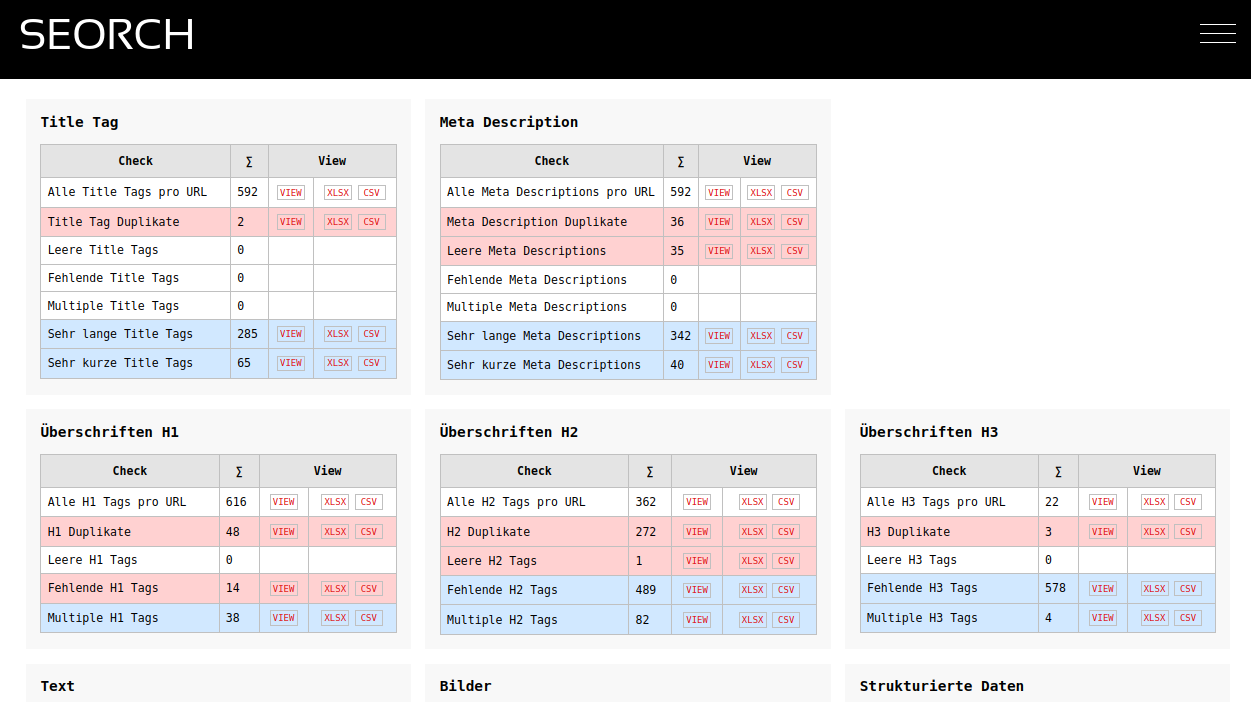Export CSV for Sehr lange Title Tags
This screenshot has width=1251, height=702.
371,334
